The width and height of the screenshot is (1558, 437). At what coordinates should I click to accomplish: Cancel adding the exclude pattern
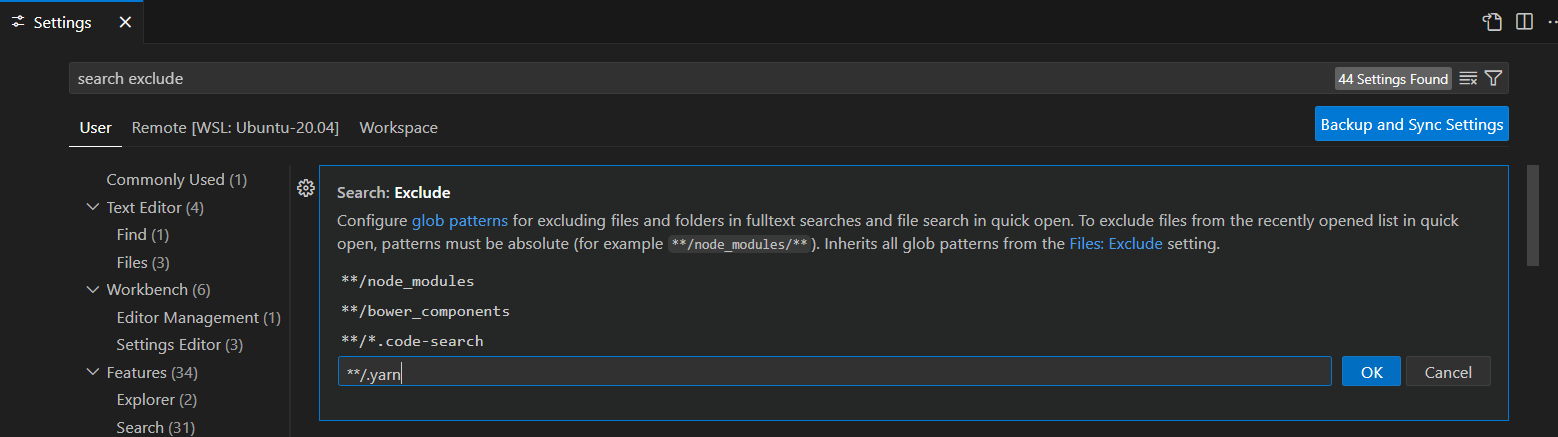click(1448, 372)
